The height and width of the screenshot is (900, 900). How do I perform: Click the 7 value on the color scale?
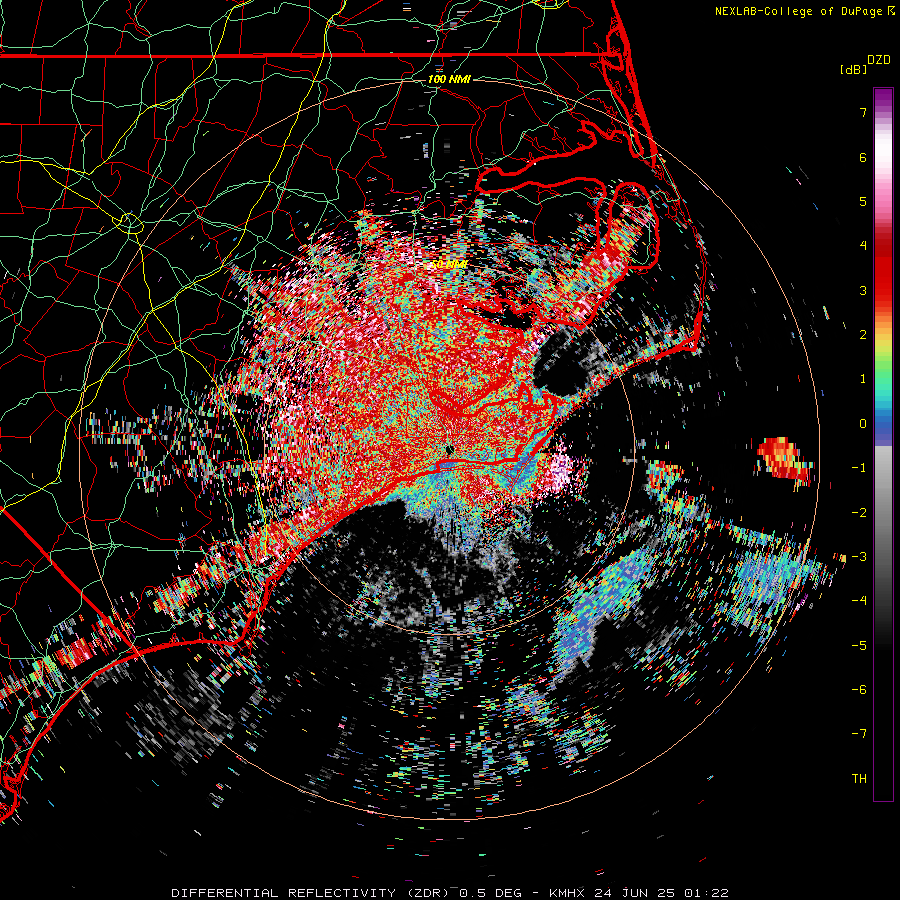click(863, 112)
